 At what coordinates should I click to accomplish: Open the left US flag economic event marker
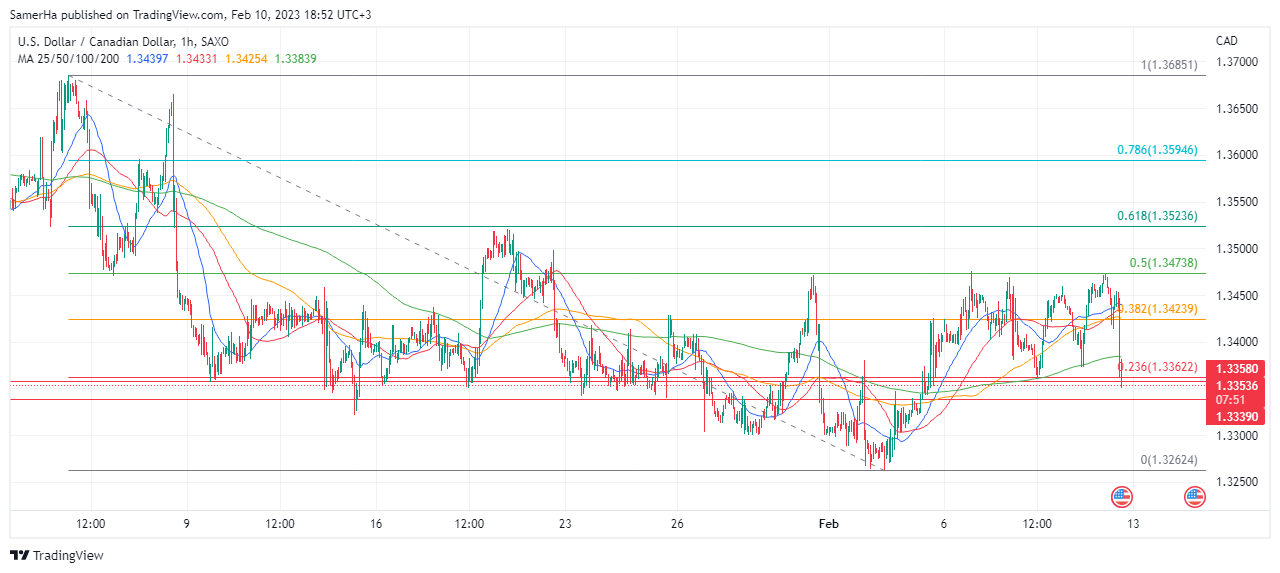pyautogui.click(x=1121, y=496)
